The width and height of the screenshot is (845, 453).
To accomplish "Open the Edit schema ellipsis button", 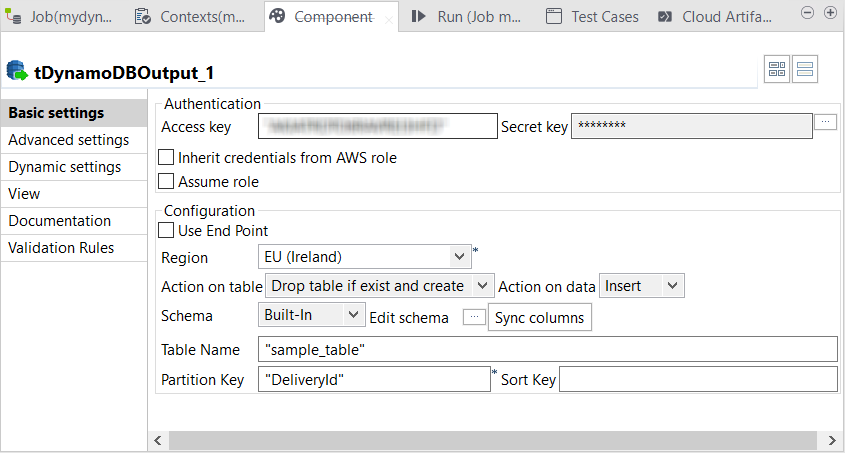I will point(474,317).
